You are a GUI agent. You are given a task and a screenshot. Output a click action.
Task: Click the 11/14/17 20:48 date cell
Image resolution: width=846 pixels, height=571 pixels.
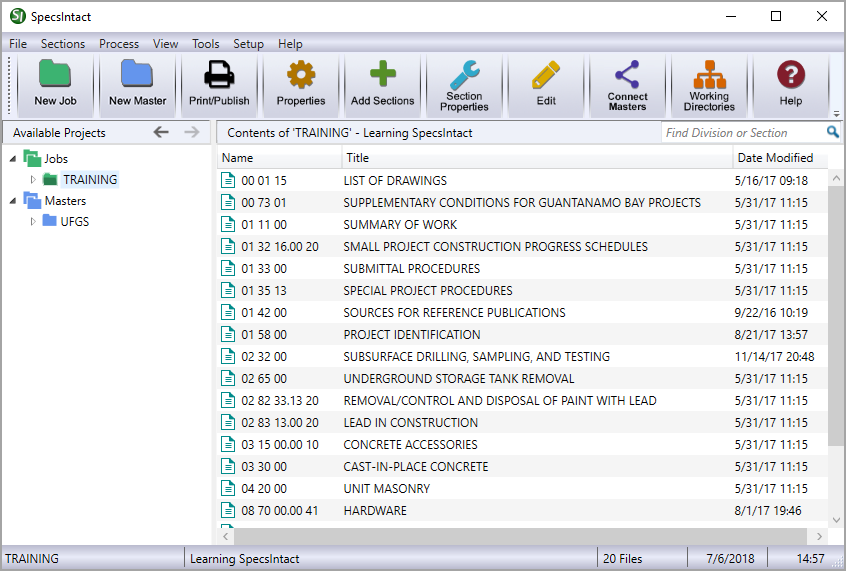tap(774, 356)
